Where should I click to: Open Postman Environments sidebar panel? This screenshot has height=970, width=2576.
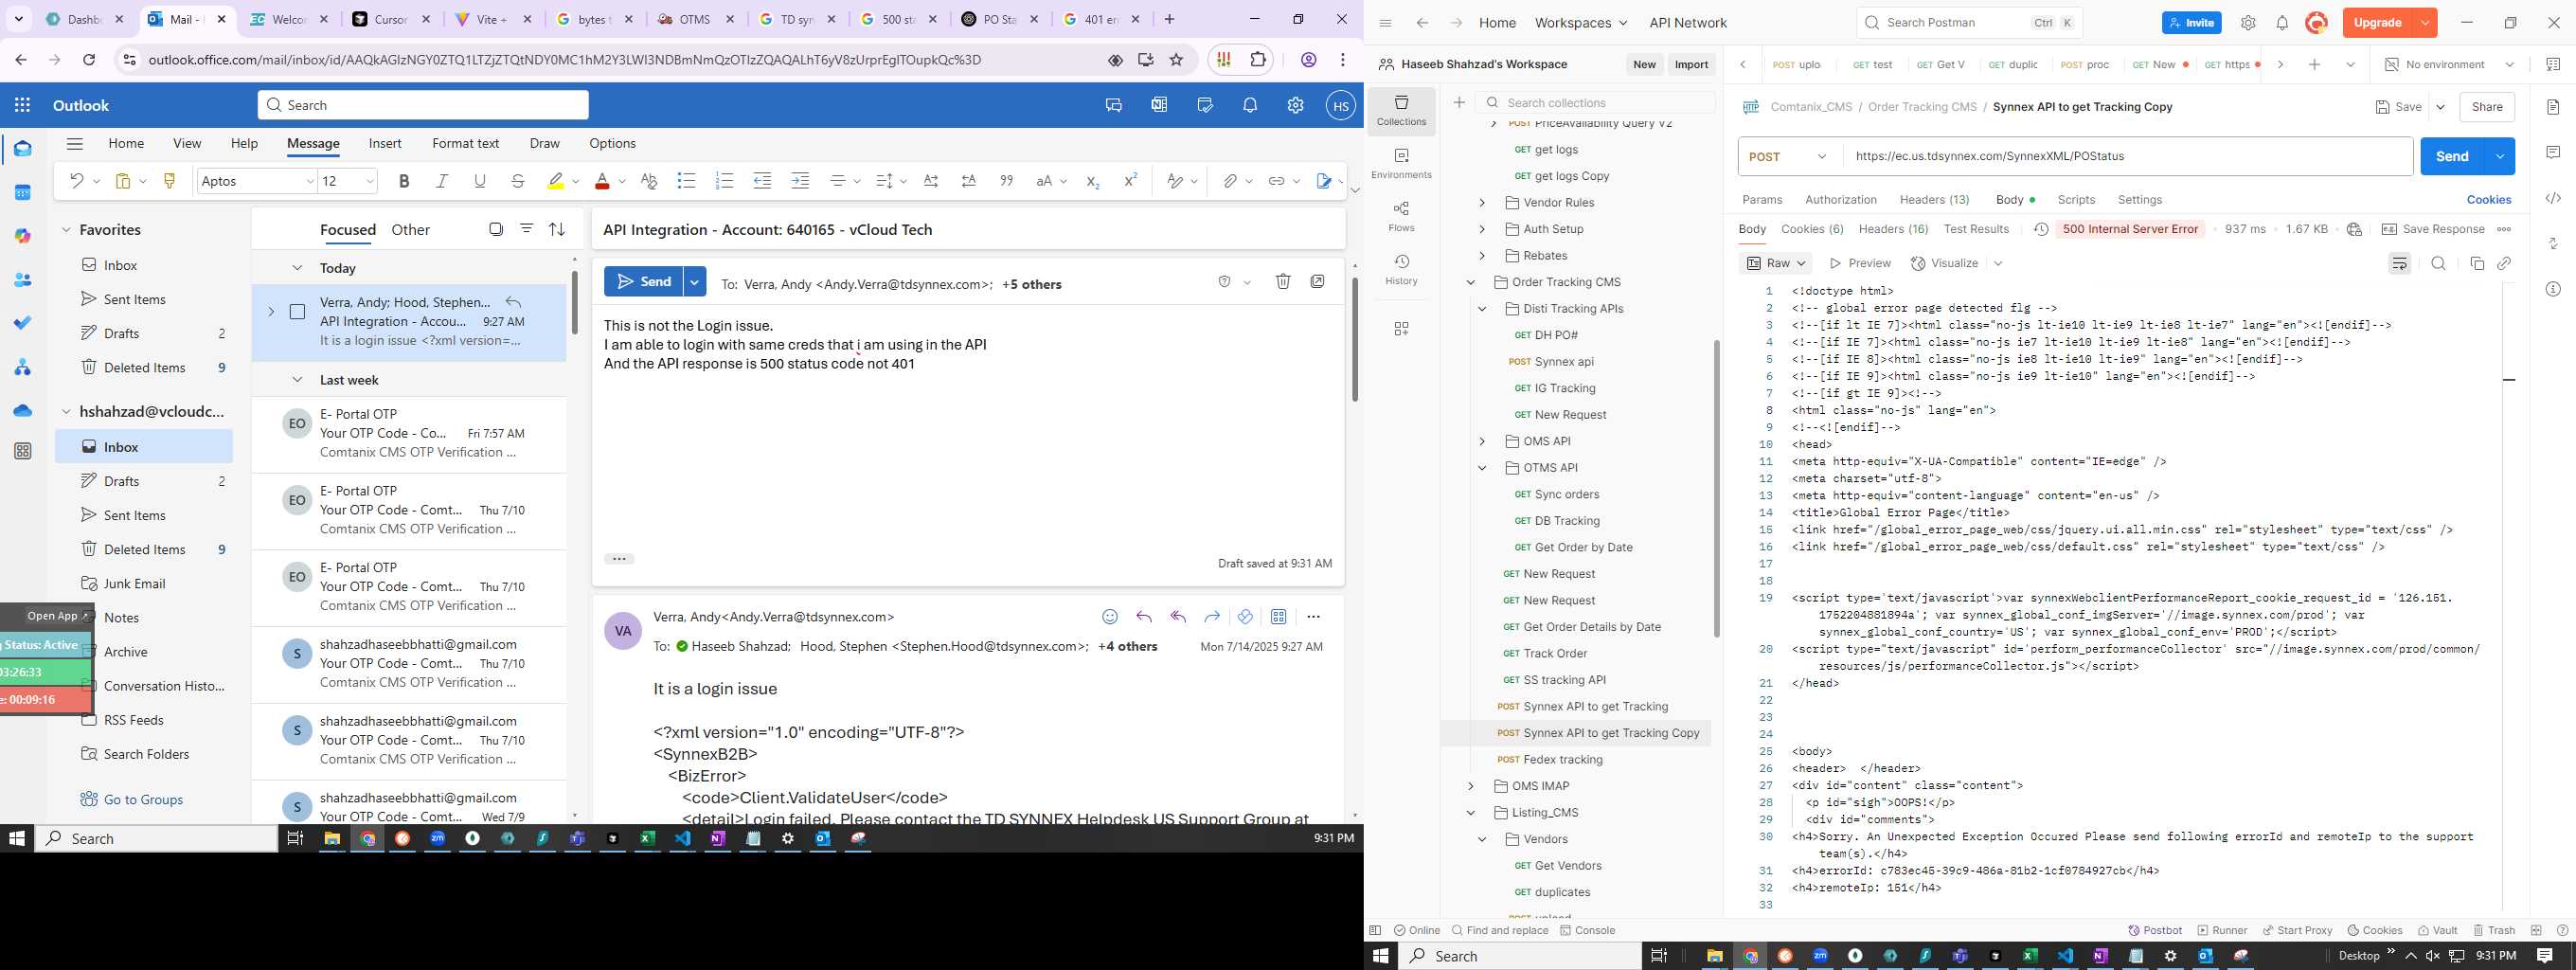[x=1401, y=164]
